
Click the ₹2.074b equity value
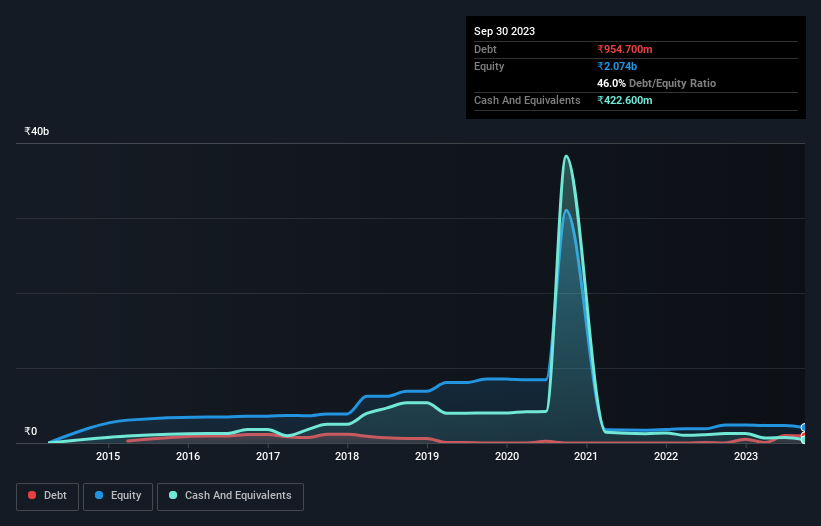tap(617, 66)
